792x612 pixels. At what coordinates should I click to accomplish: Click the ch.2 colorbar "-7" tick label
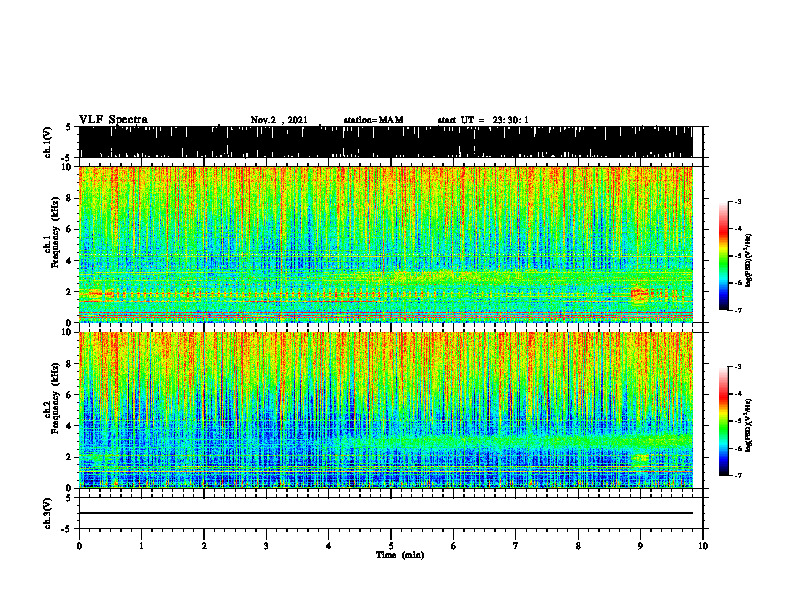[x=738, y=475]
